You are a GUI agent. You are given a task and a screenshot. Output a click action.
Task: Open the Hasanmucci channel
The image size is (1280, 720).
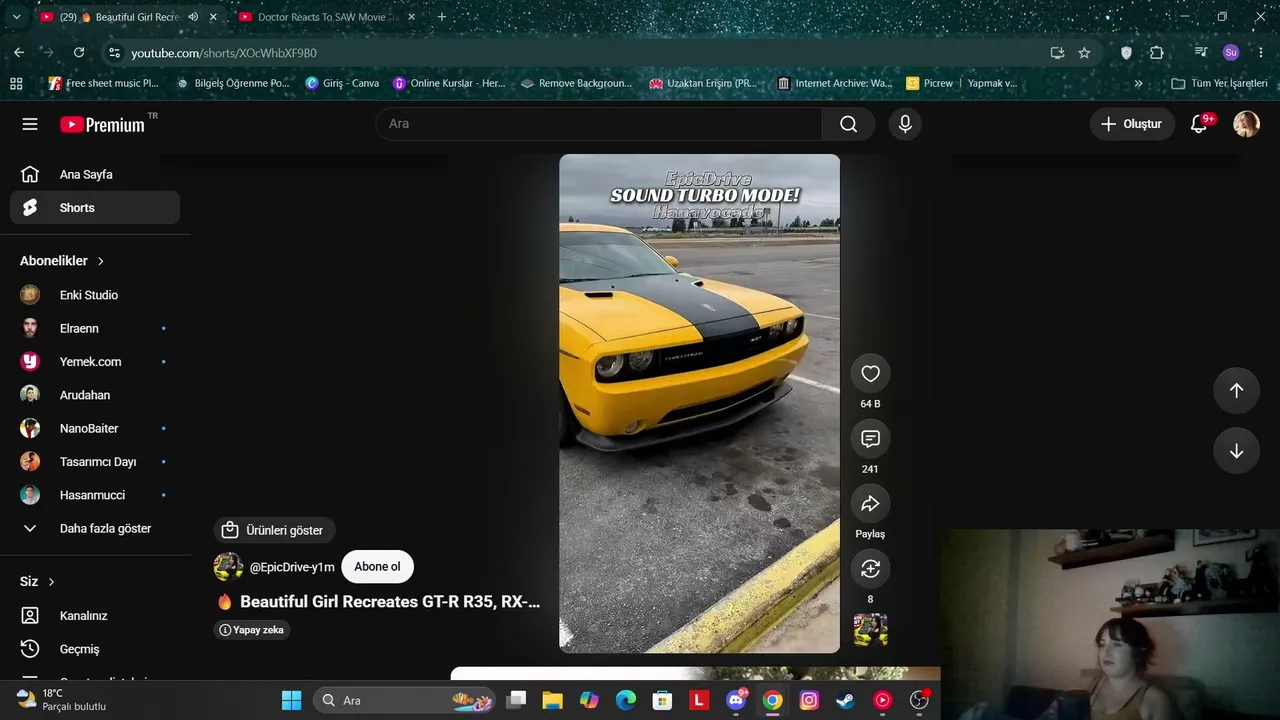tap(95, 495)
